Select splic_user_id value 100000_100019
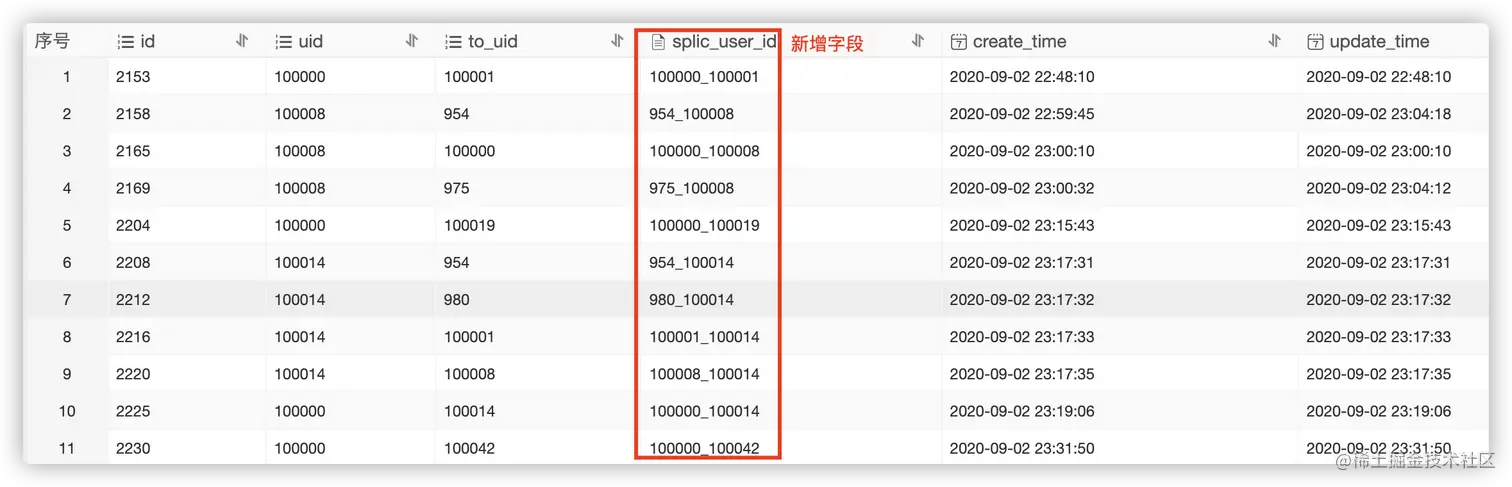 [x=704, y=225]
